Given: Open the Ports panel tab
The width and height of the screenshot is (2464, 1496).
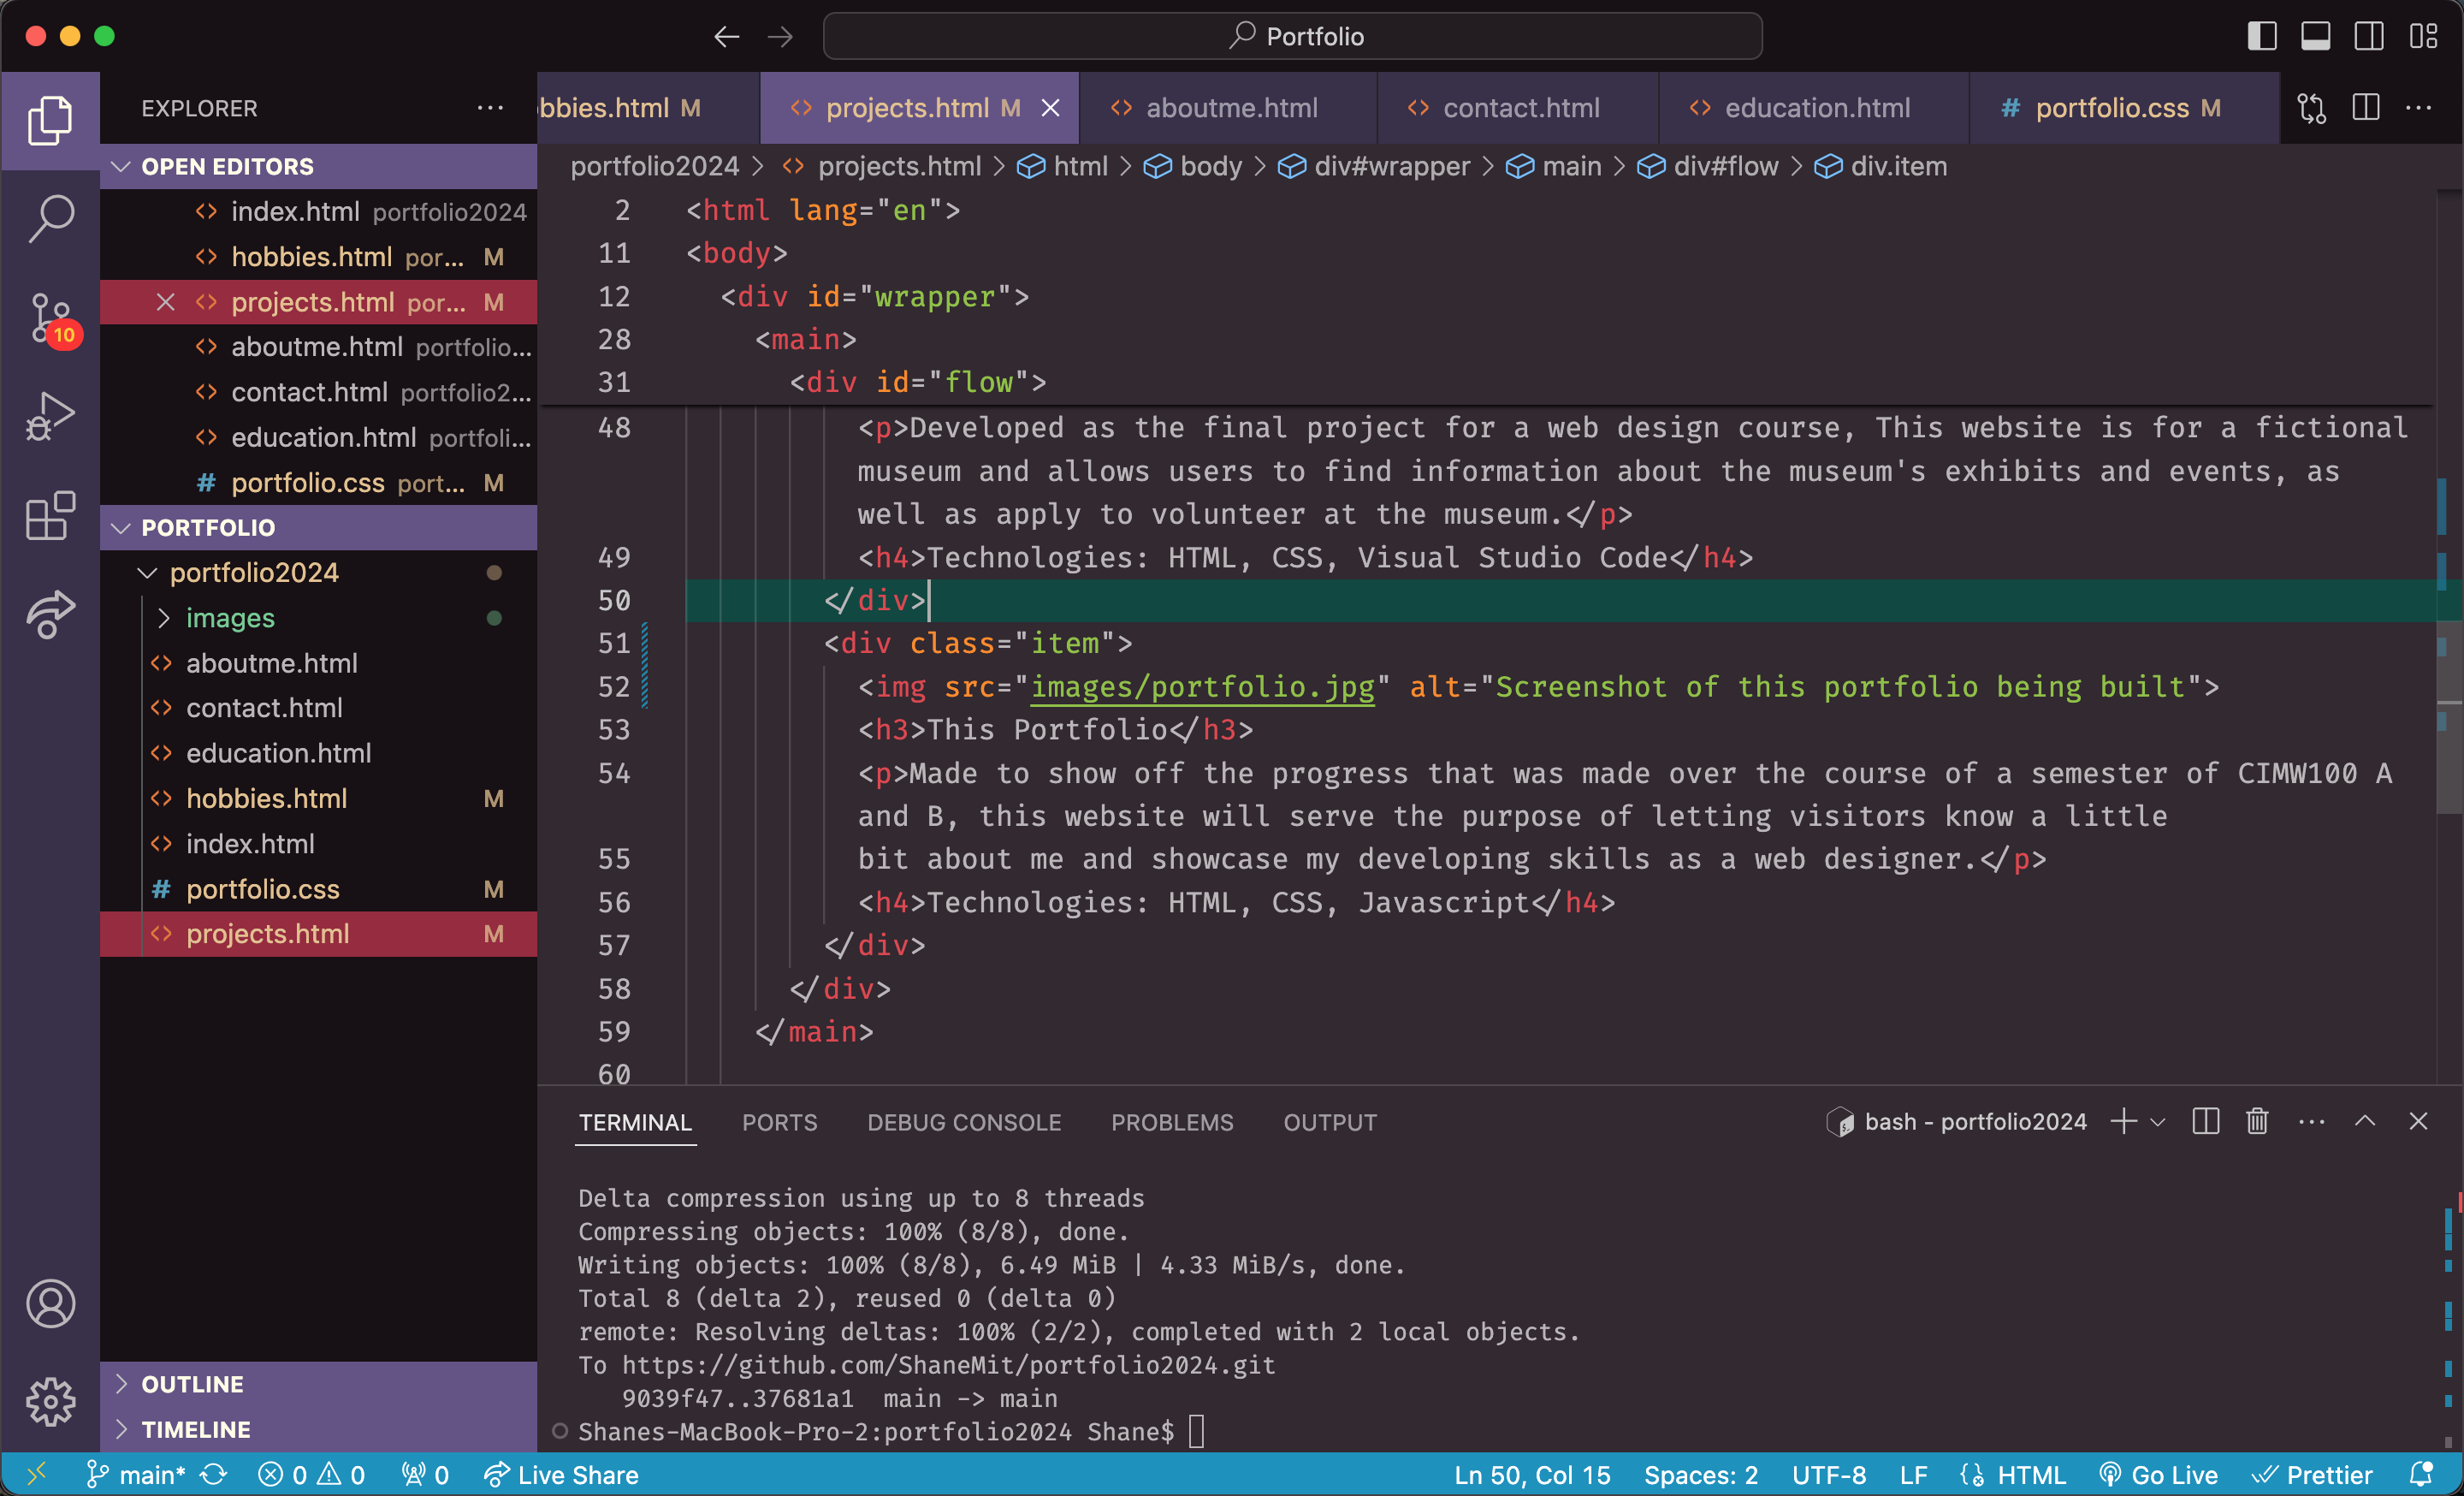Looking at the screenshot, I should click(x=779, y=1122).
